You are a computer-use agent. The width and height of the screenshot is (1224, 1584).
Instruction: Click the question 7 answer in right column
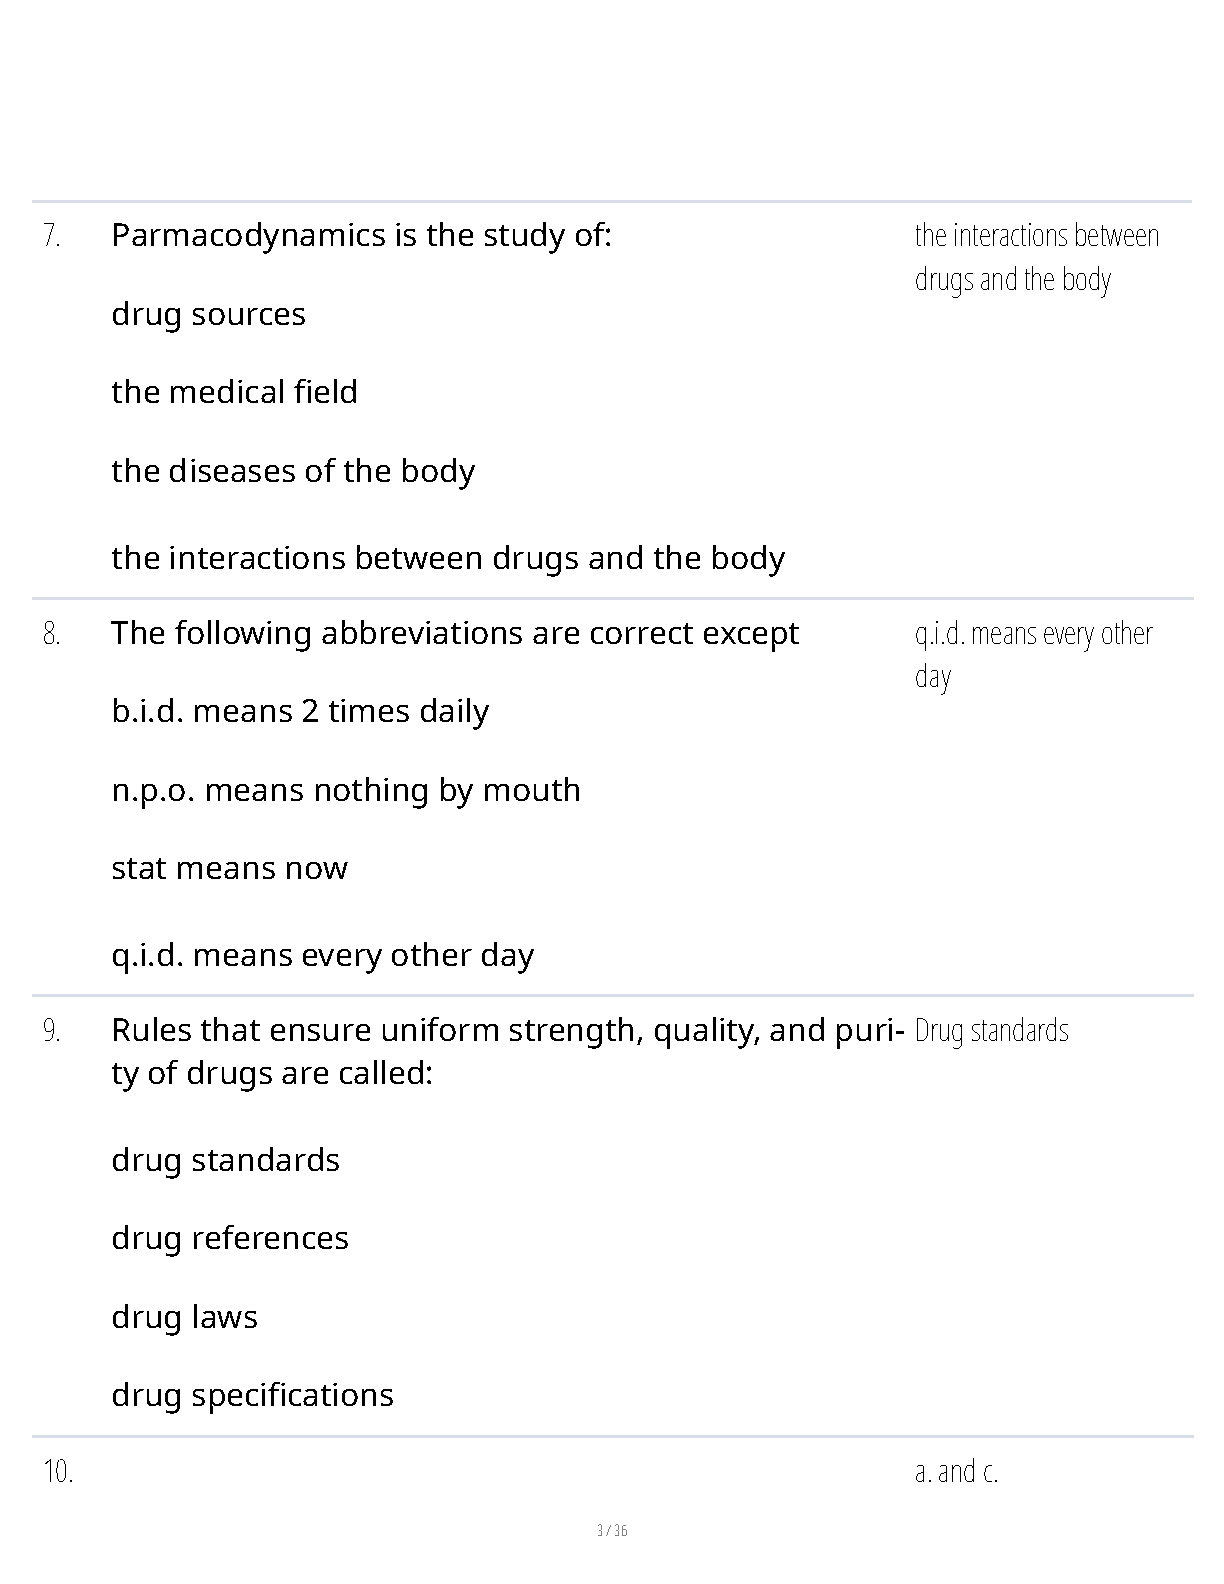click(1036, 257)
